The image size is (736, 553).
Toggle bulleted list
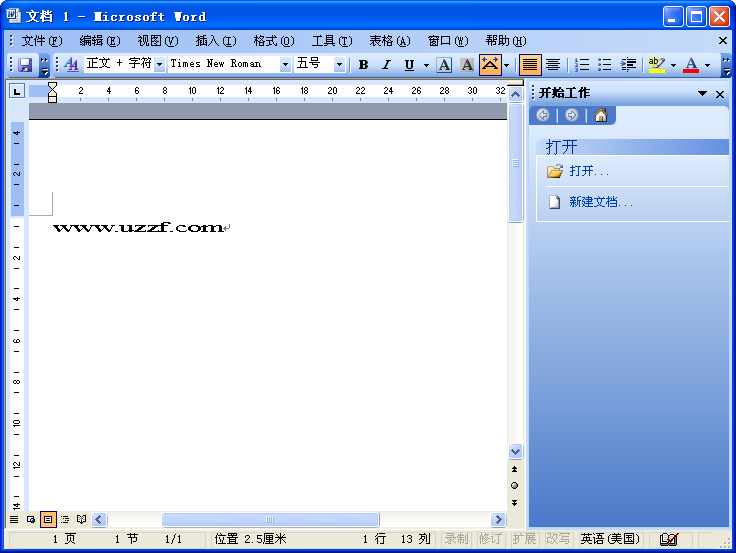point(605,64)
